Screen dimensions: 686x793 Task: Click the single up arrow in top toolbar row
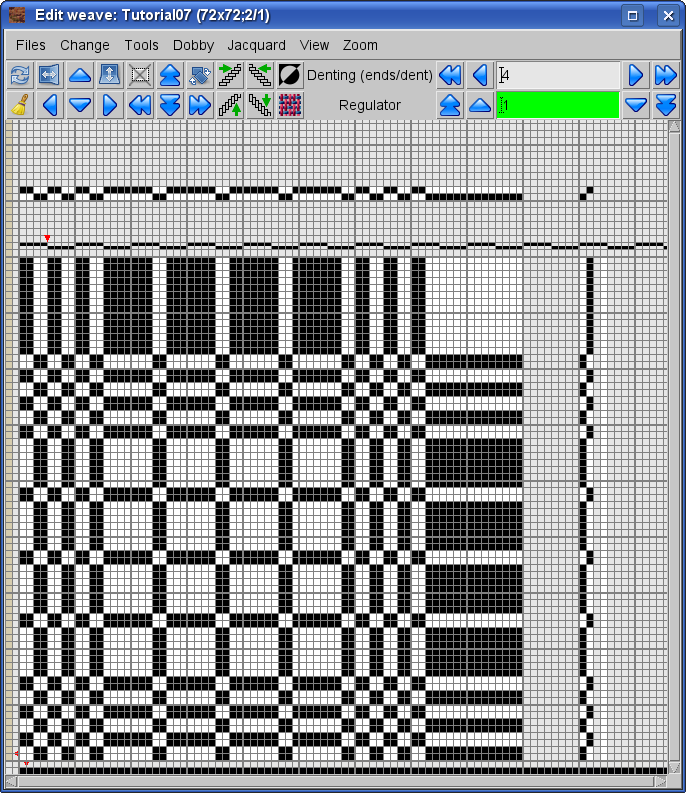[x=80, y=75]
